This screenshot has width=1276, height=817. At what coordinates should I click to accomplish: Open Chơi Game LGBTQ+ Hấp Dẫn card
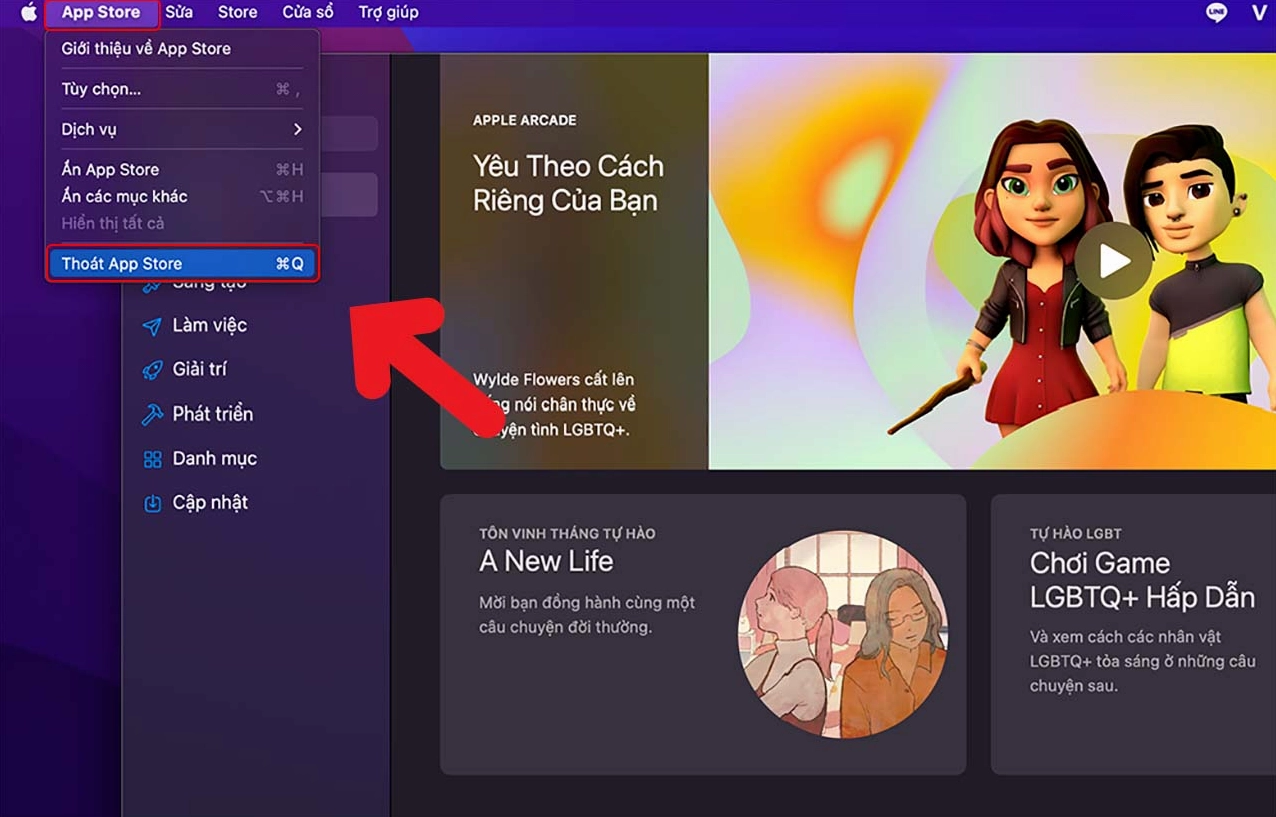(1133, 634)
